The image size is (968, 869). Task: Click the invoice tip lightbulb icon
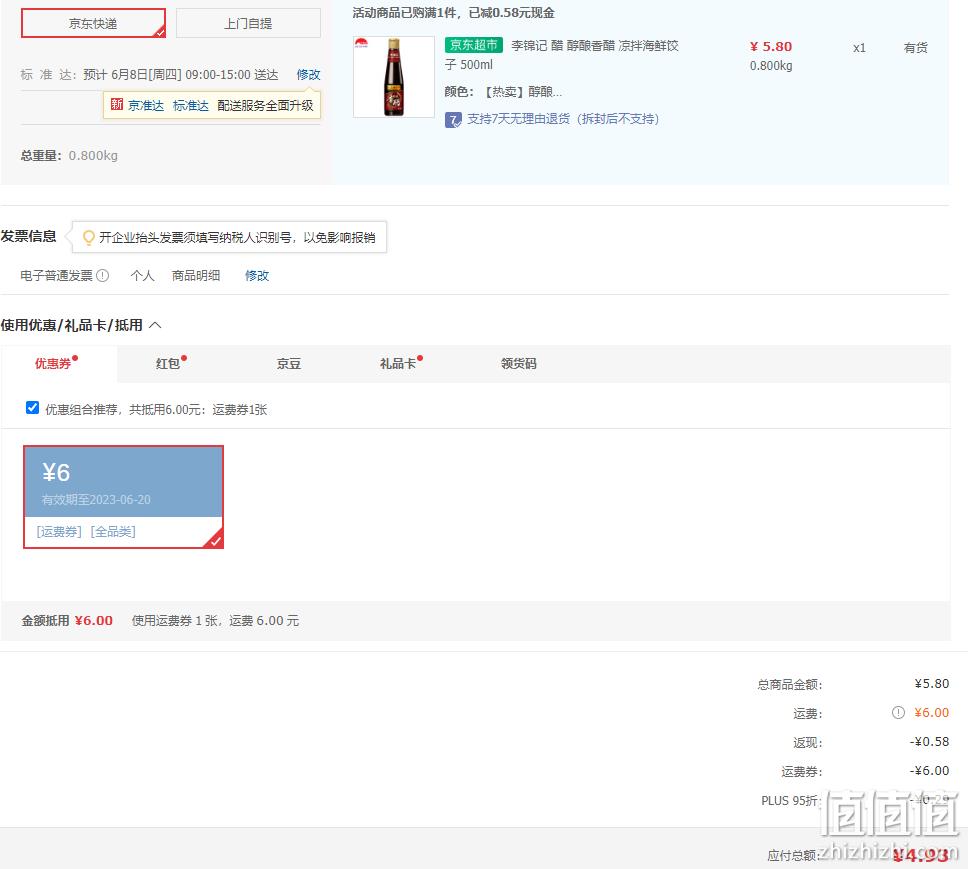pos(88,238)
